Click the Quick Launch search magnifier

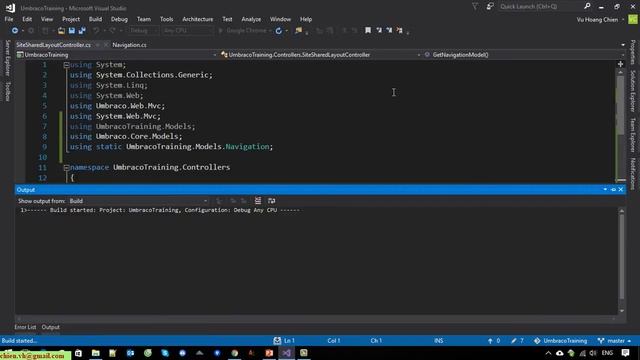(x=587, y=6)
